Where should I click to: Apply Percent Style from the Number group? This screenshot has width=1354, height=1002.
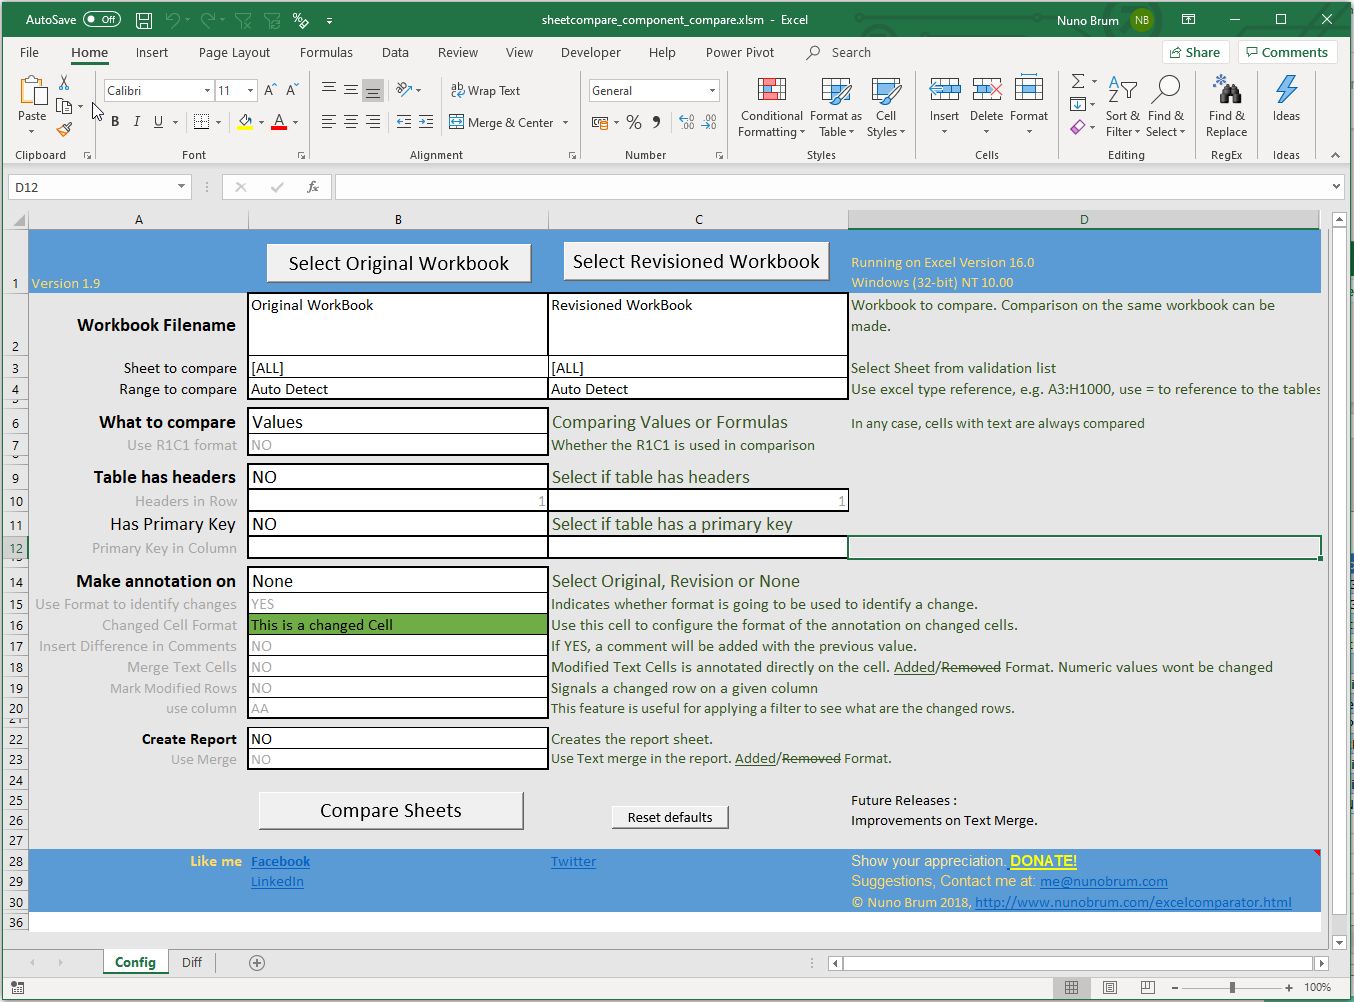[x=633, y=122]
